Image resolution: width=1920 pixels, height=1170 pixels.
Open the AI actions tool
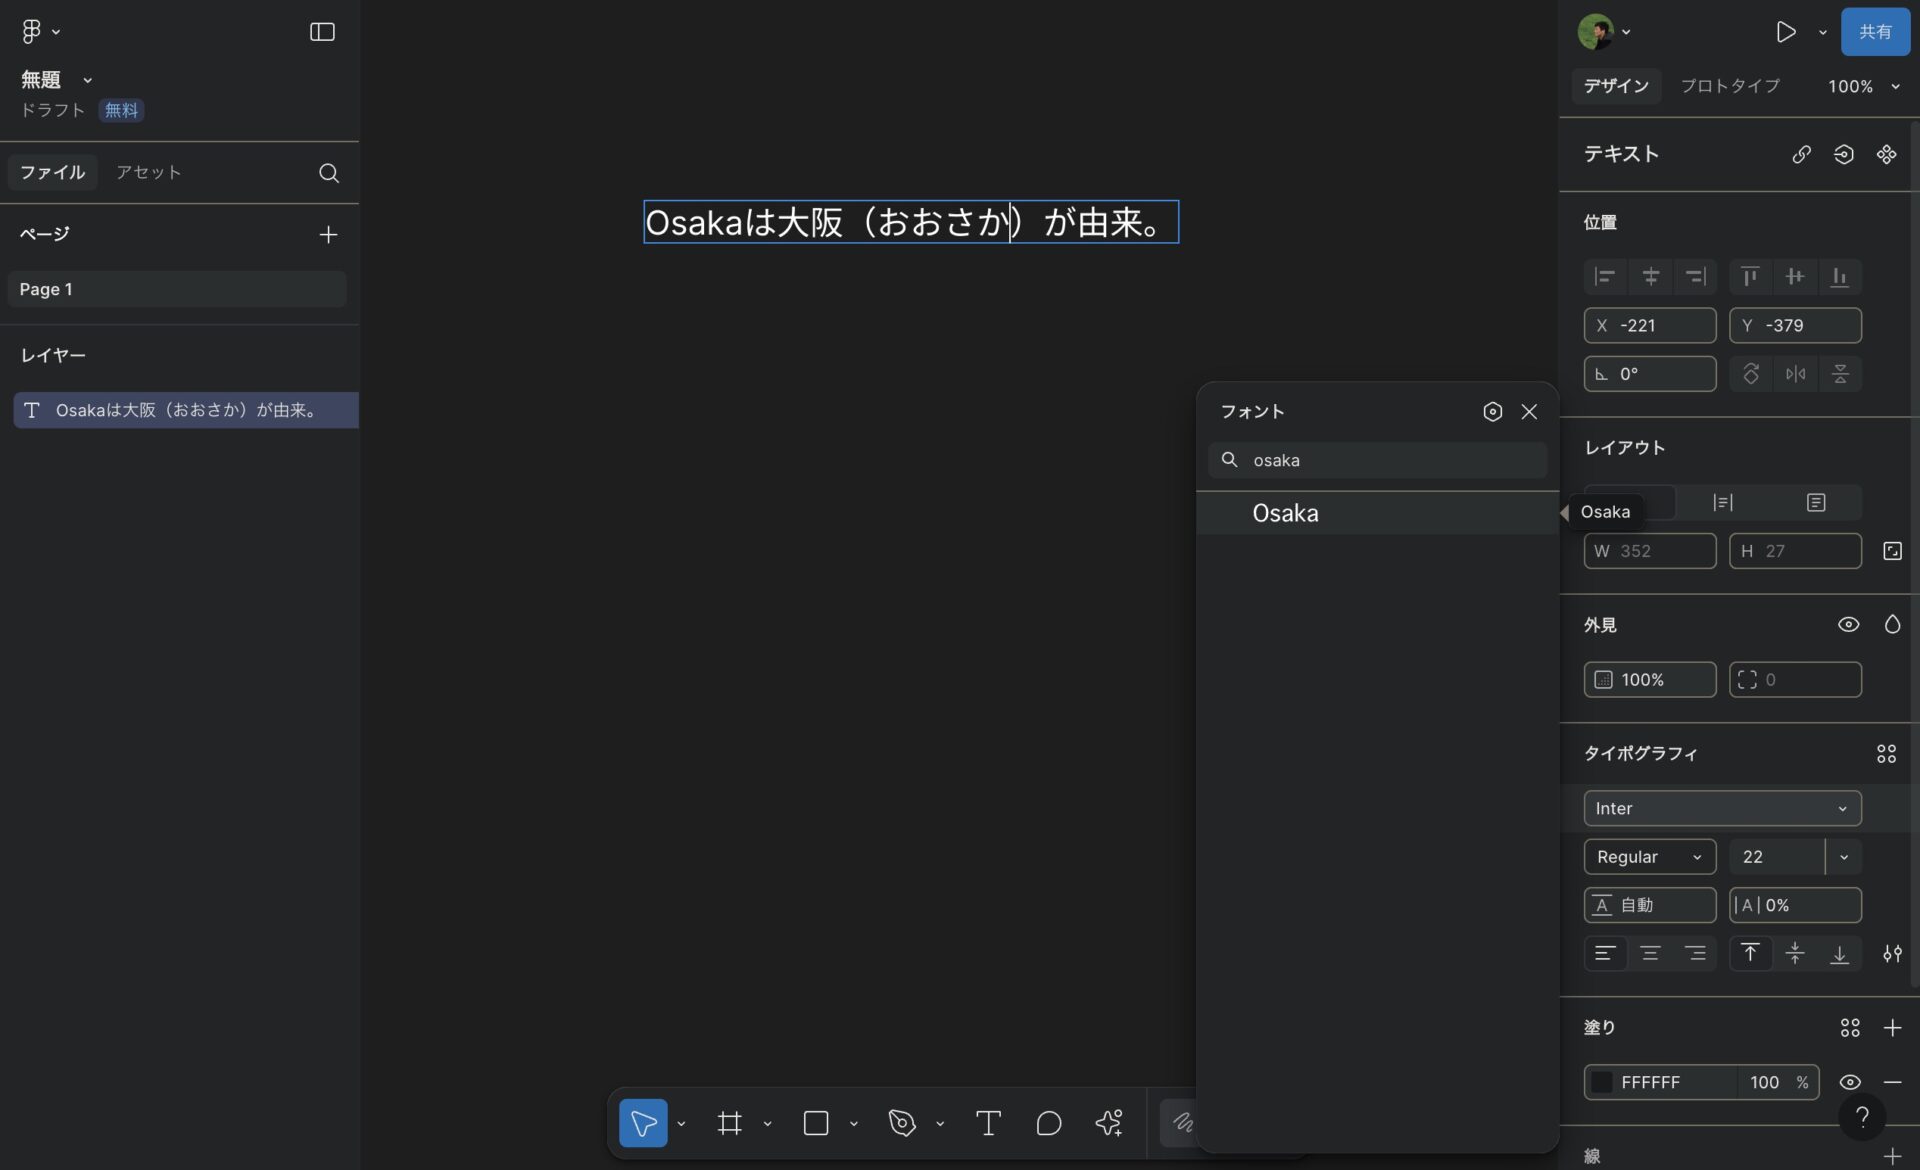tap(1109, 1123)
